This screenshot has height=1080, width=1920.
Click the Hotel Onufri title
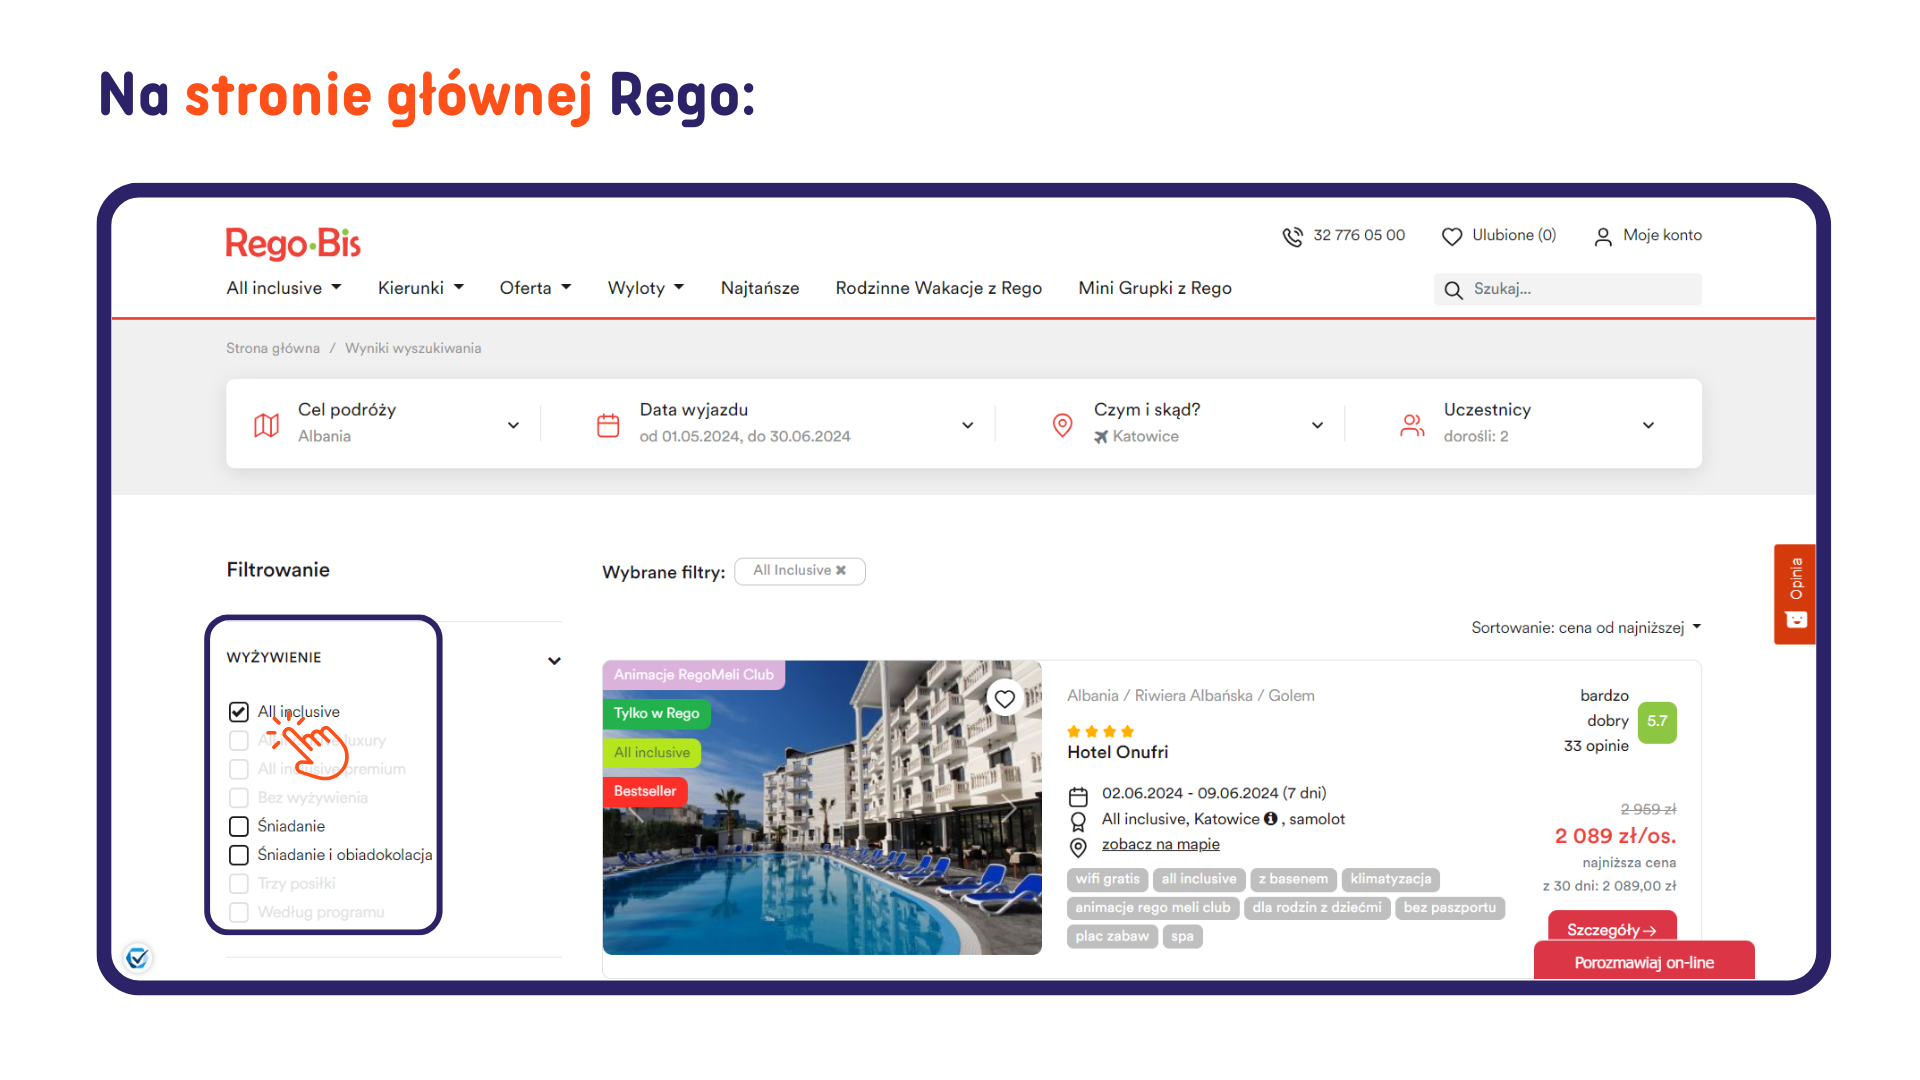coord(1117,752)
